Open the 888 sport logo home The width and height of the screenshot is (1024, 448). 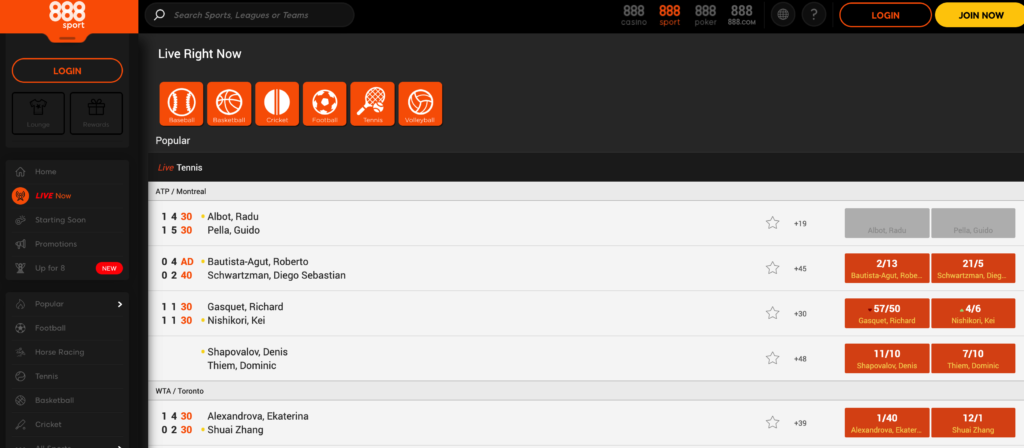[68, 16]
